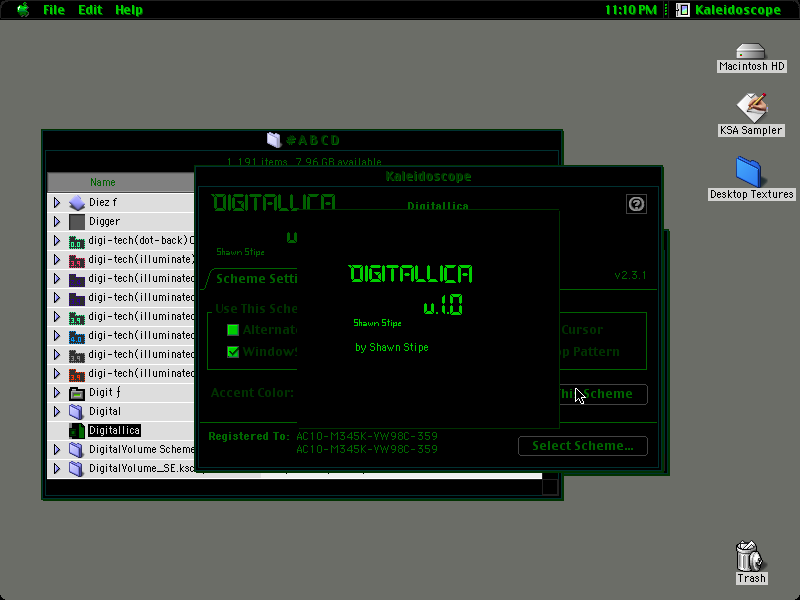This screenshot has height=600, width=800.
Task: Select the digi-tech(dot-back) folder icon
Action: tap(77, 241)
